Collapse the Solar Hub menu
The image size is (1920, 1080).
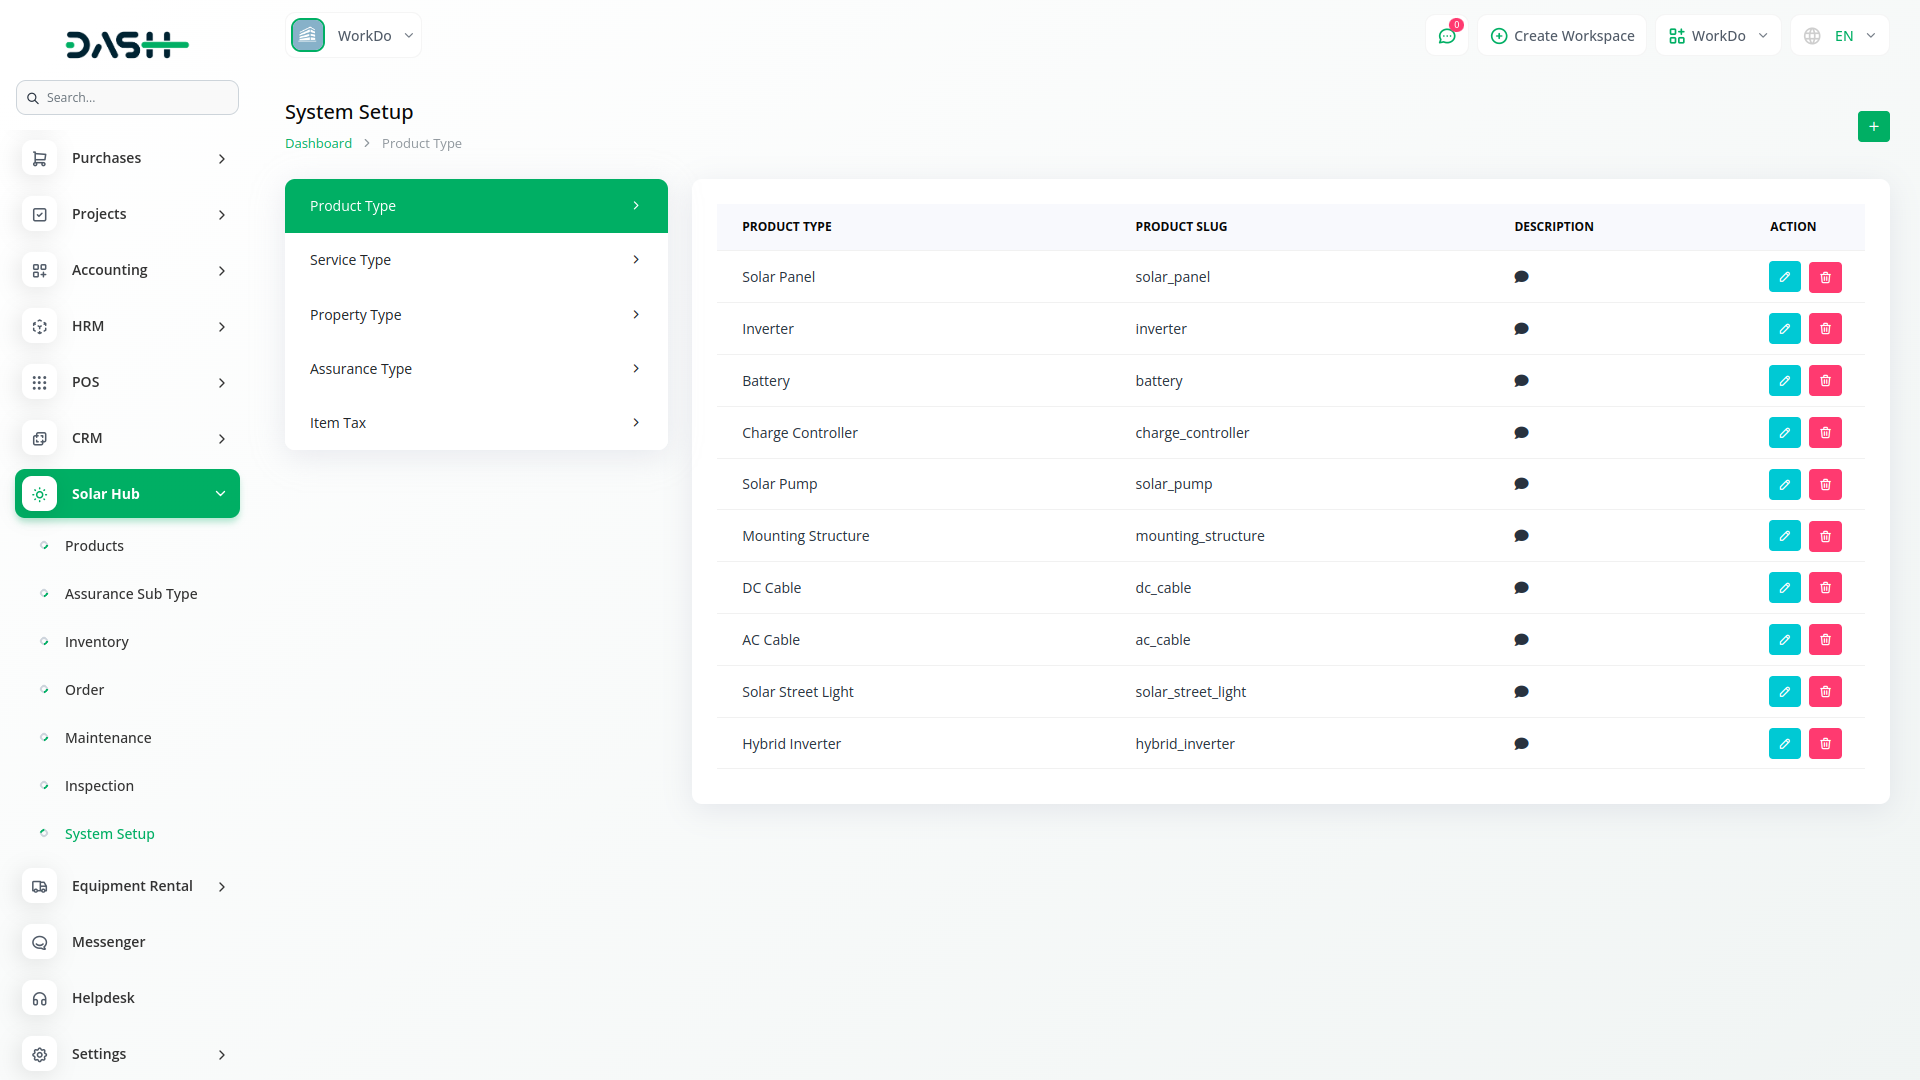[x=127, y=494]
